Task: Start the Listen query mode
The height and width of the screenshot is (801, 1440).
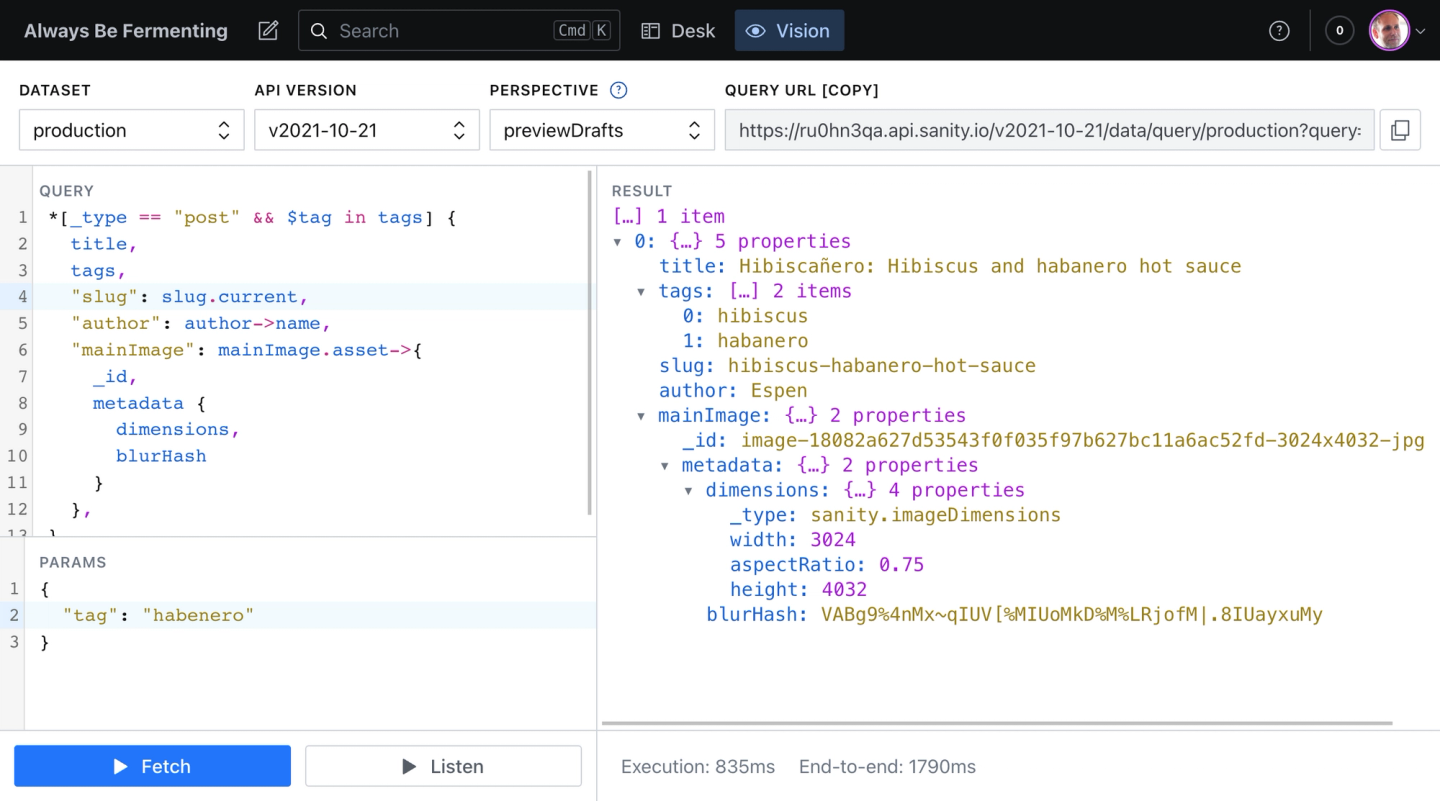Action: tap(443, 766)
